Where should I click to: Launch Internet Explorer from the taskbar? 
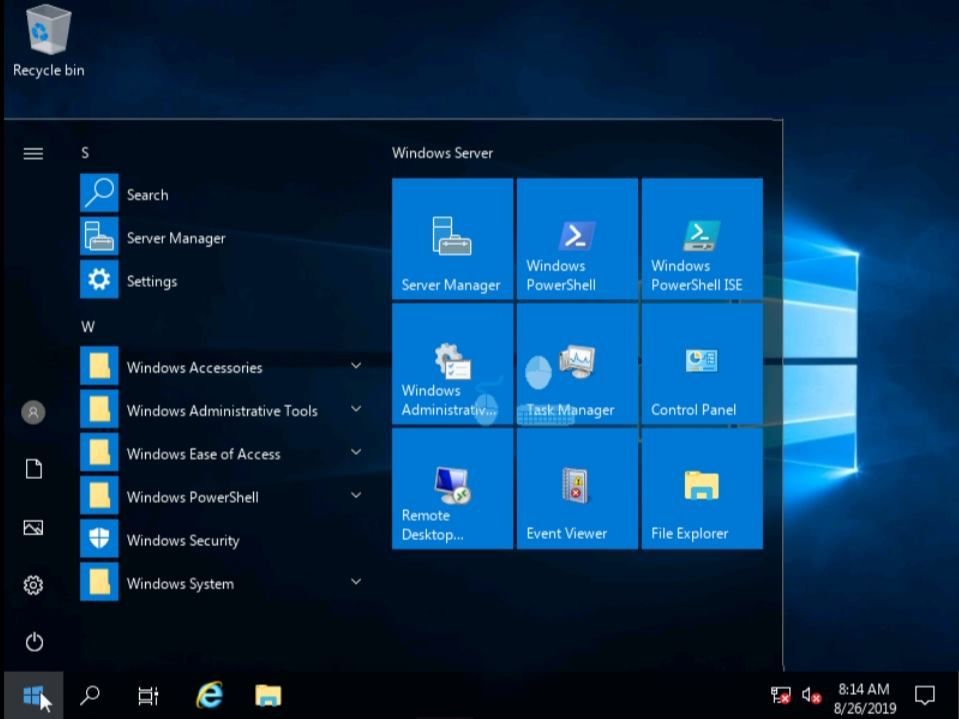click(x=208, y=694)
